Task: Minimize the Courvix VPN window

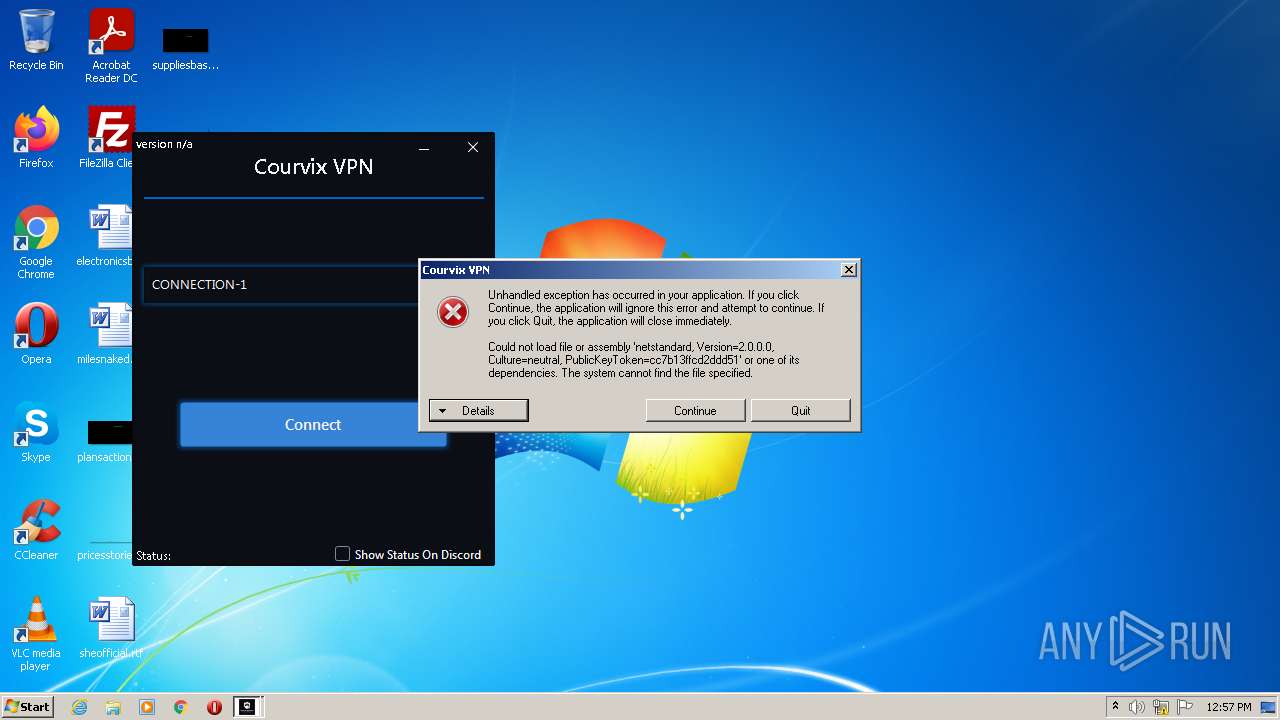Action: (424, 148)
